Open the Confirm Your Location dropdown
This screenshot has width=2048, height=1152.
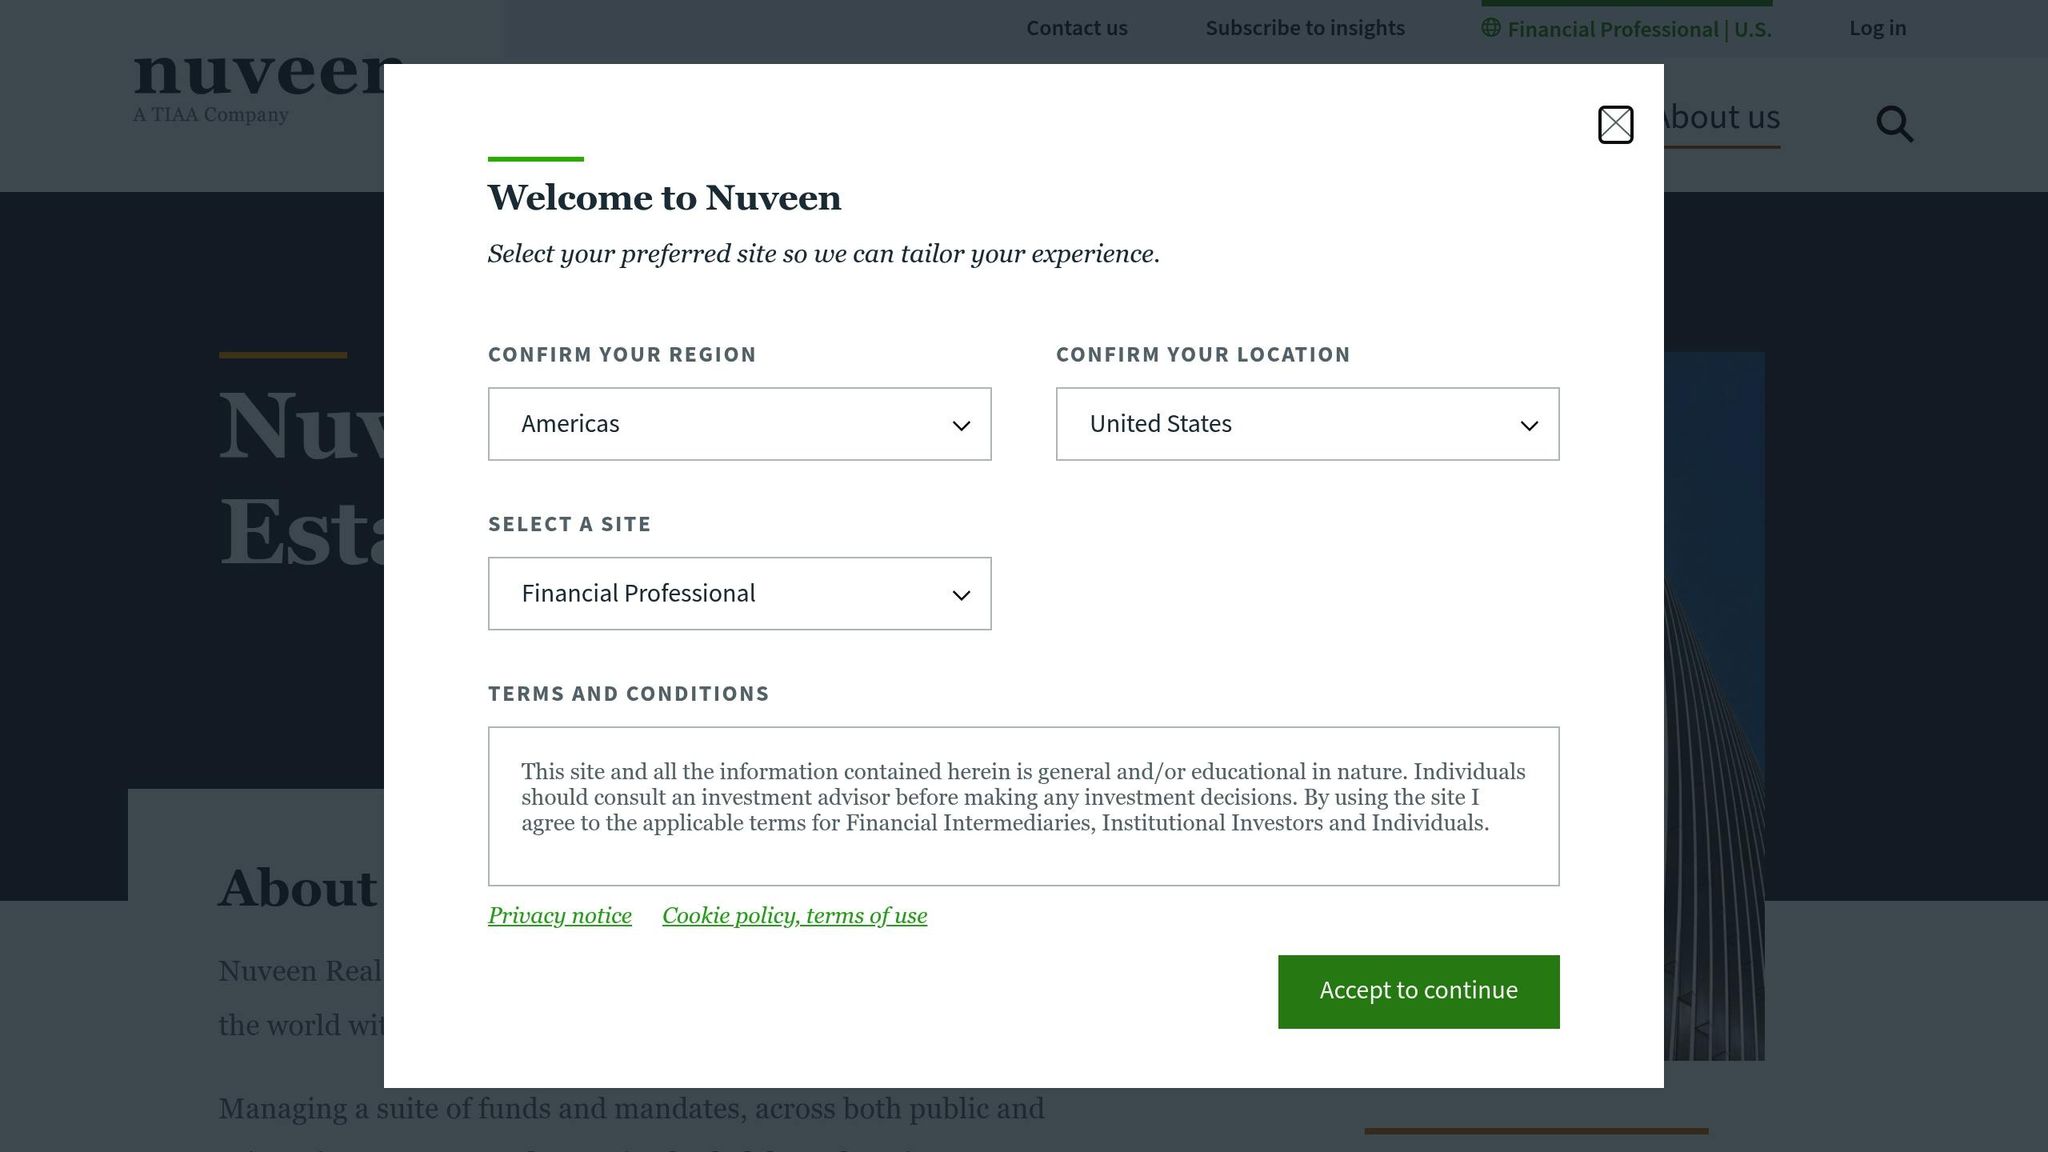coord(1307,424)
